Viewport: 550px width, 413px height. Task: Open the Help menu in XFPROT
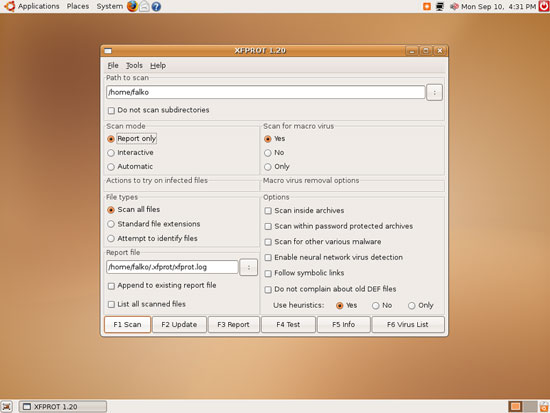[158, 65]
